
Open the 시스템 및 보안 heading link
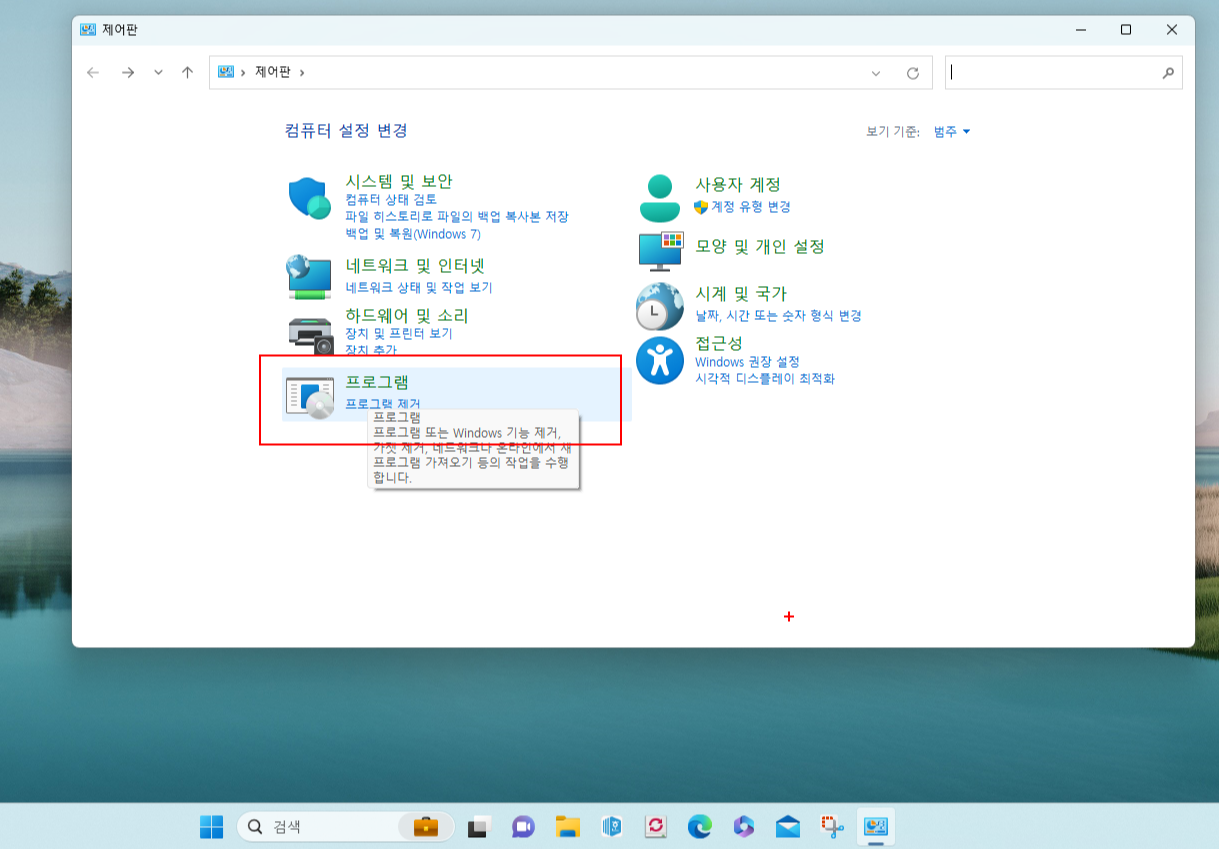point(399,181)
